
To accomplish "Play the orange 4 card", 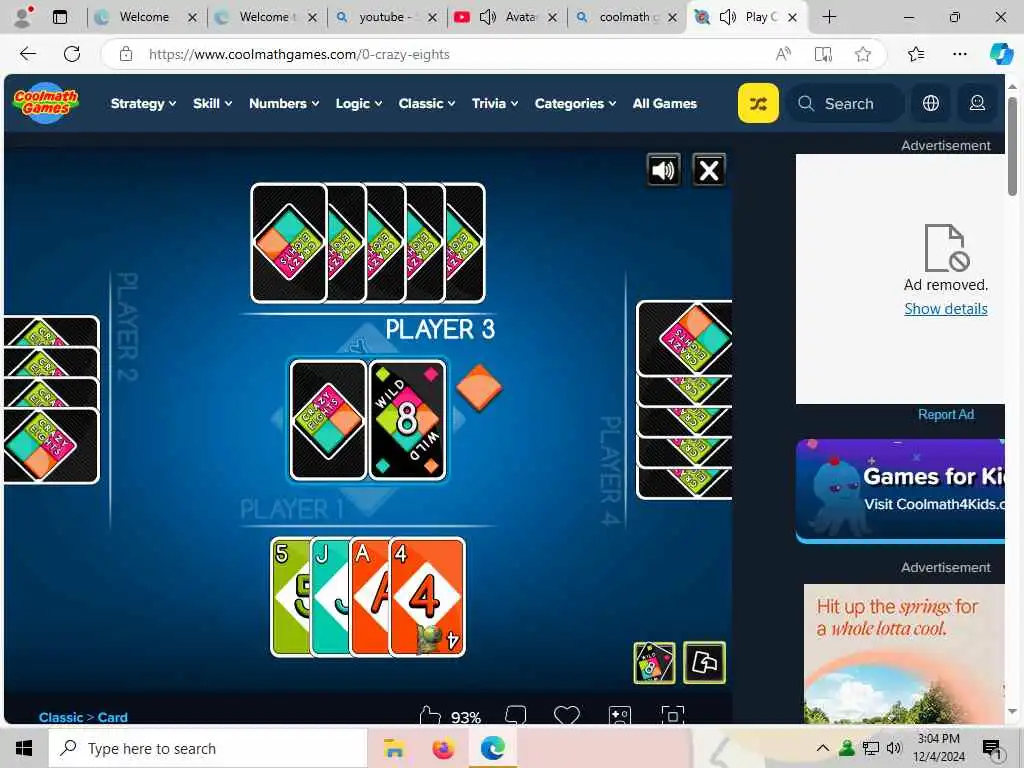I will [428, 597].
